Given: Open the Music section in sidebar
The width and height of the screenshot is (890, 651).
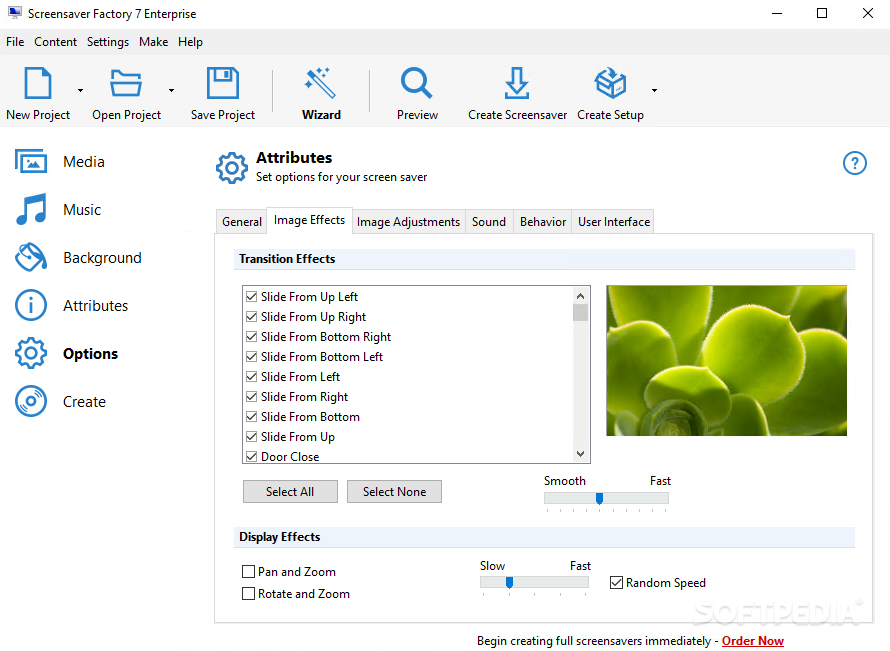Looking at the screenshot, I should click(x=58, y=209).
